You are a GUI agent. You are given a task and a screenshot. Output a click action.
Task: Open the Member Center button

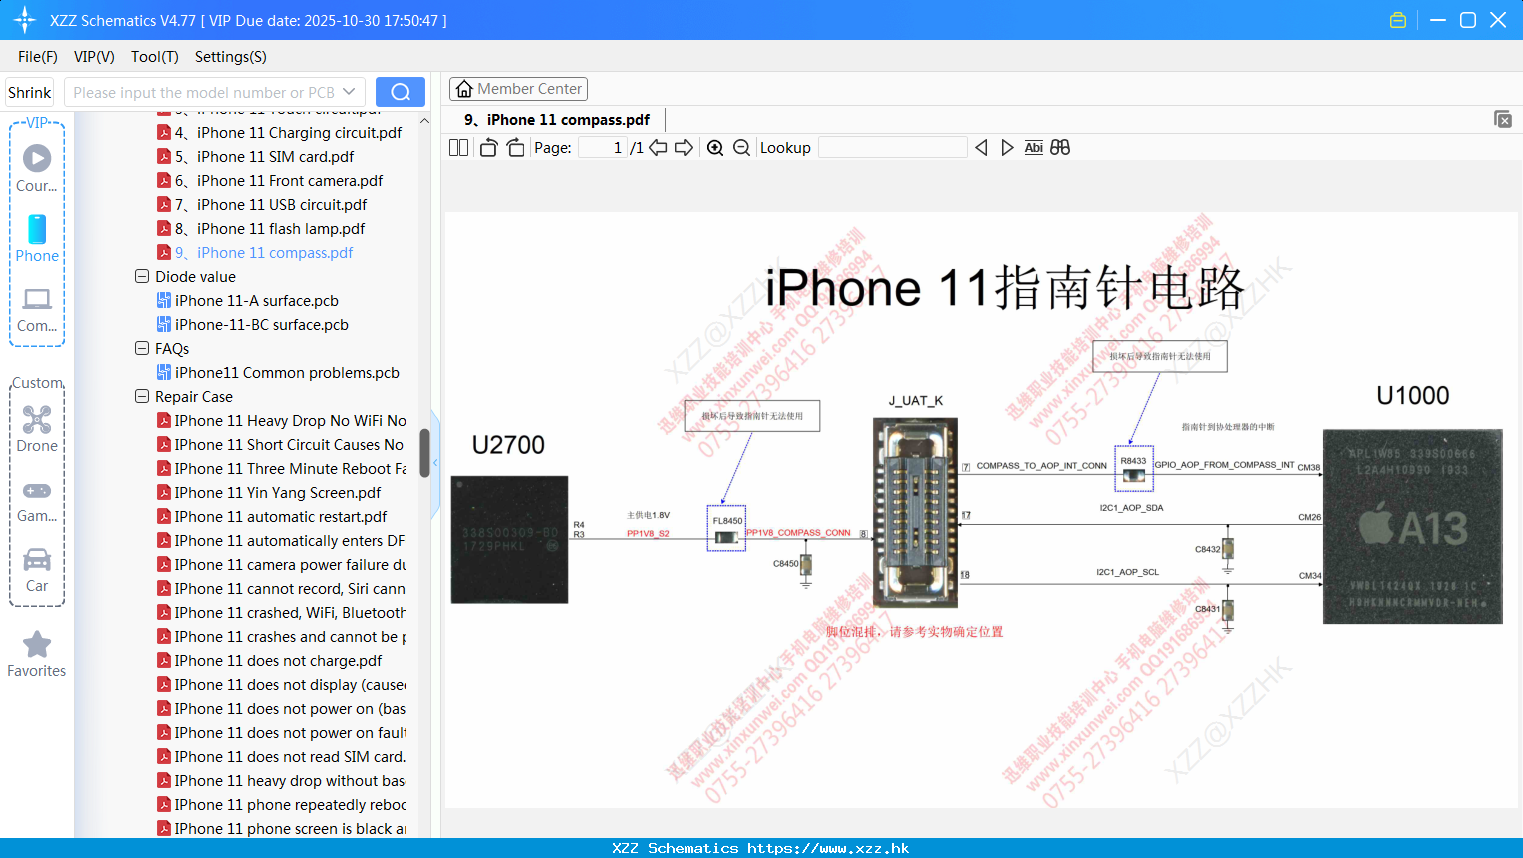pyautogui.click(x=518, y=89)
